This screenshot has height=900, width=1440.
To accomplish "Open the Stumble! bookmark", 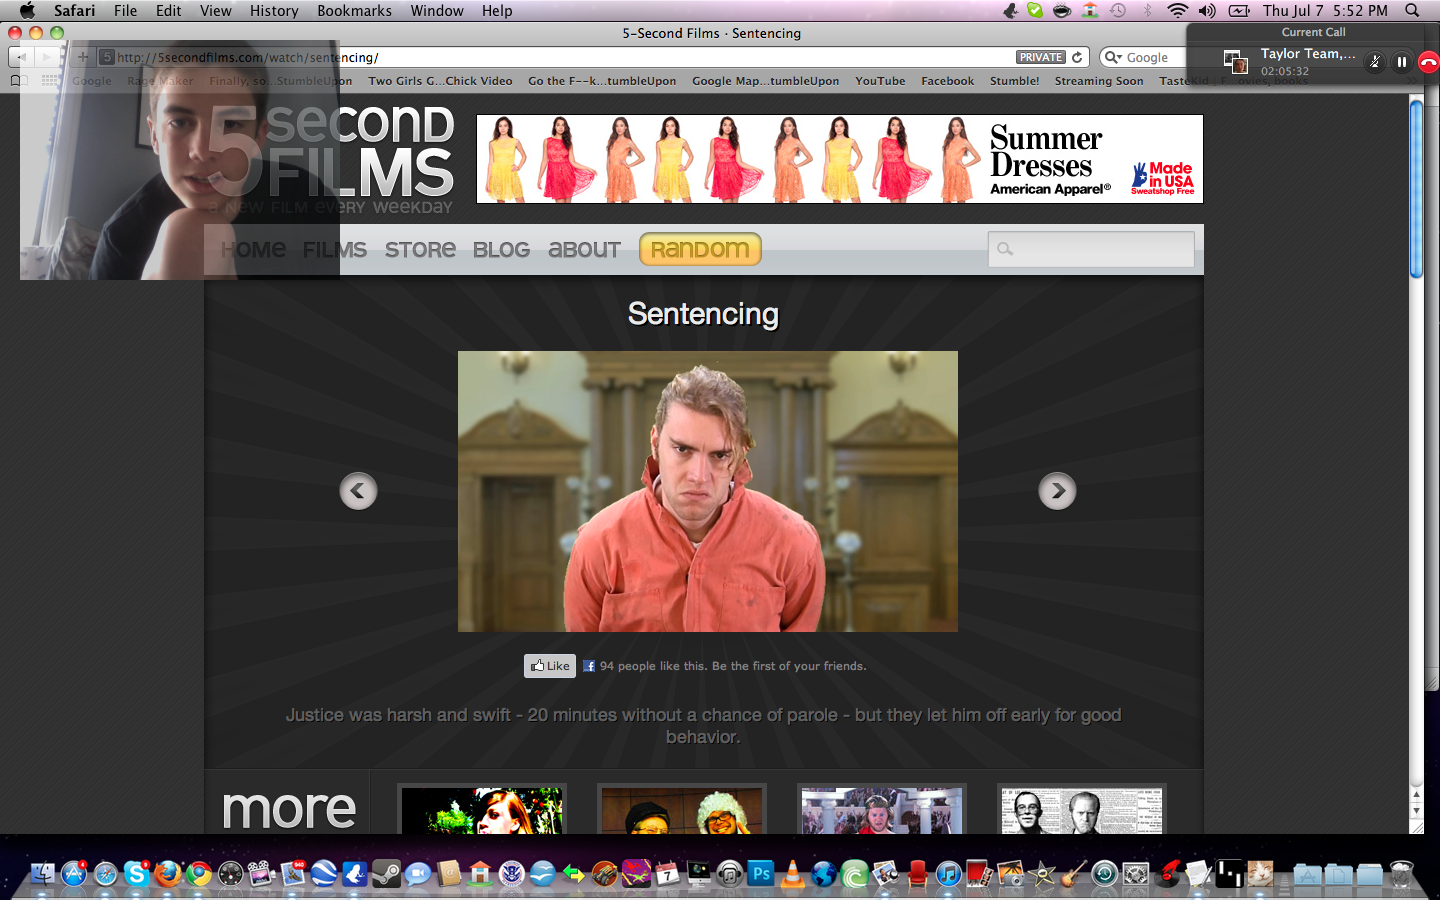I will coord(1014,81).
